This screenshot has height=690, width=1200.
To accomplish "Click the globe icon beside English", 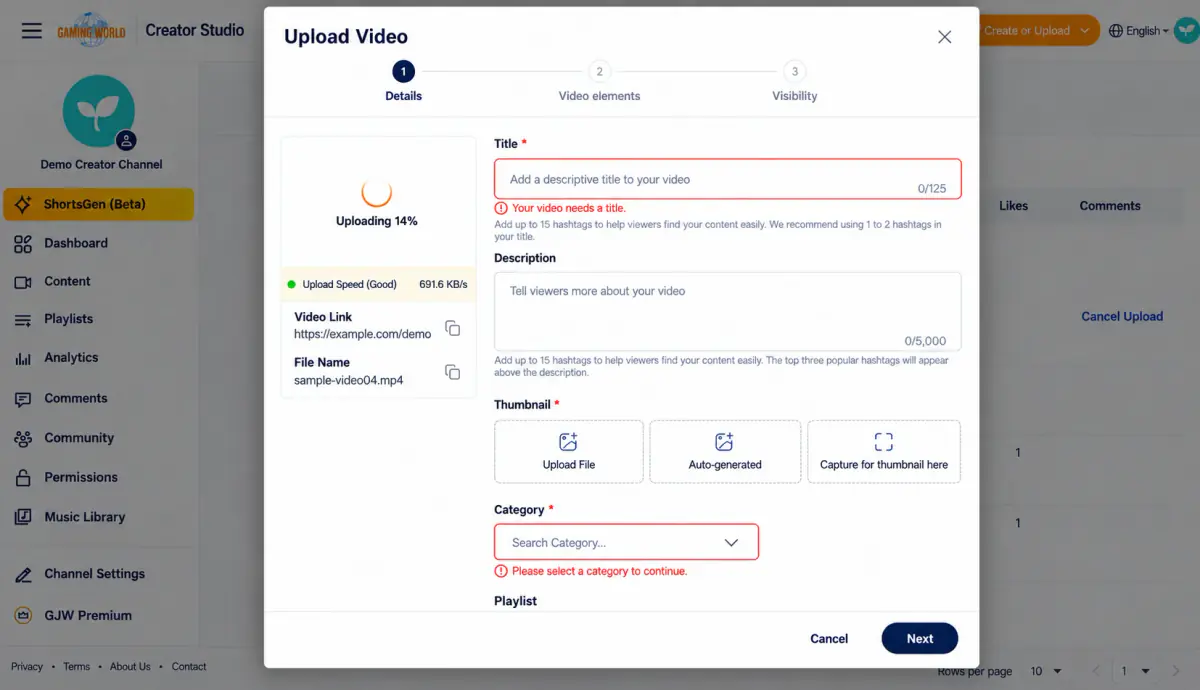I will point(1116,31).
